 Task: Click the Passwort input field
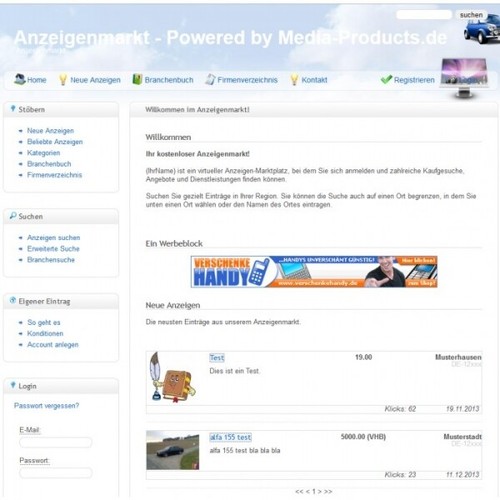tap(56, 473)
